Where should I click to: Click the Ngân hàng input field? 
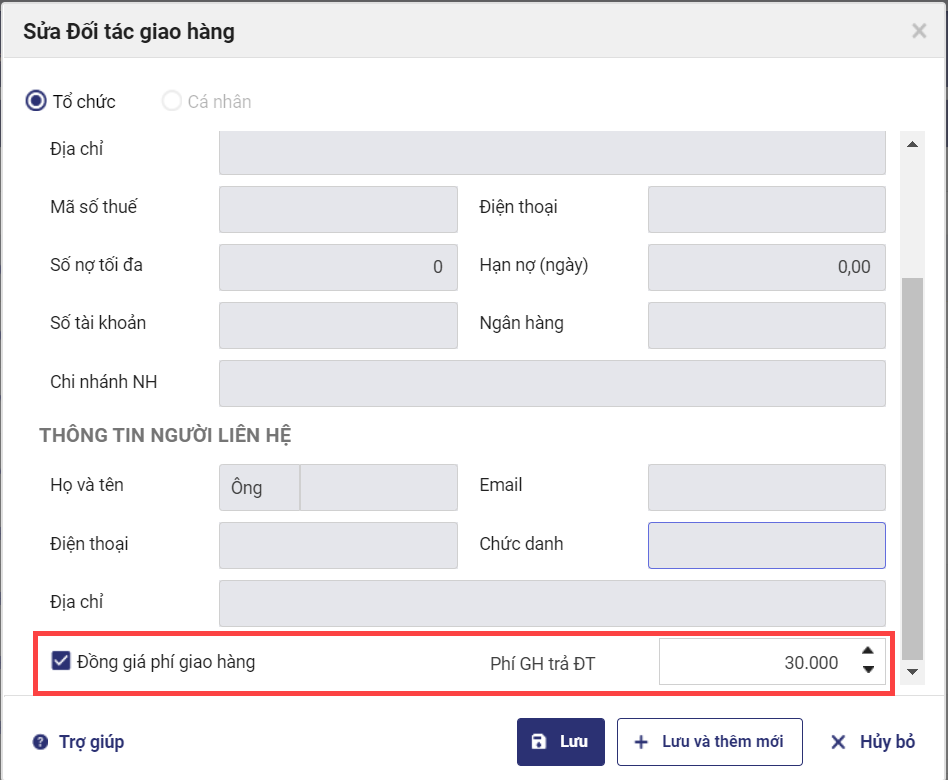coord(766,325)
